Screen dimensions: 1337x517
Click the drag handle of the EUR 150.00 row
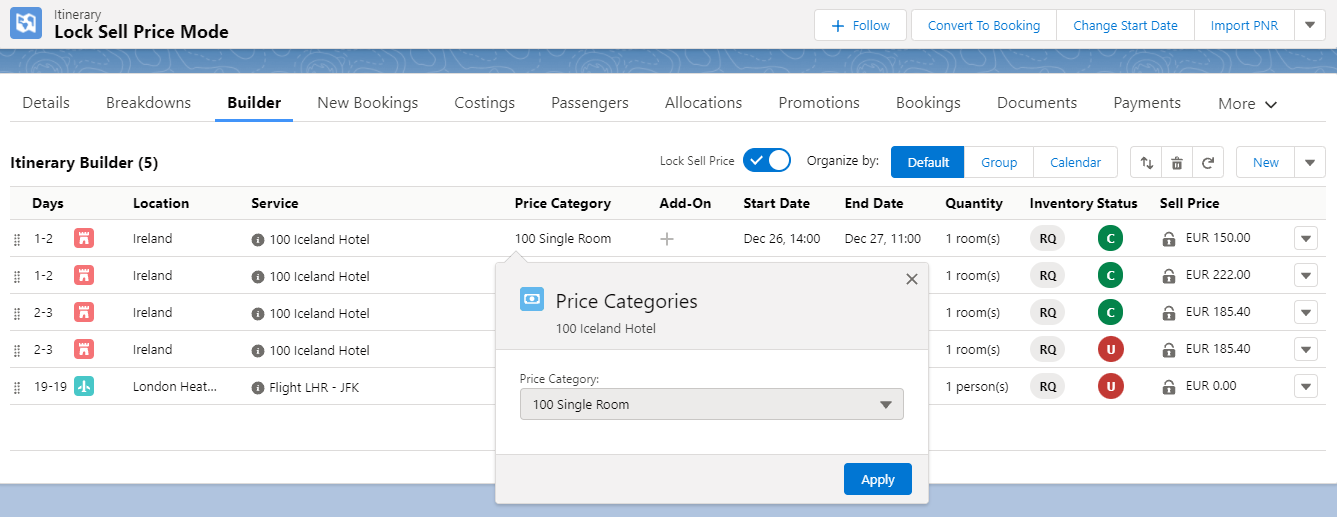(x=17, y=240)
